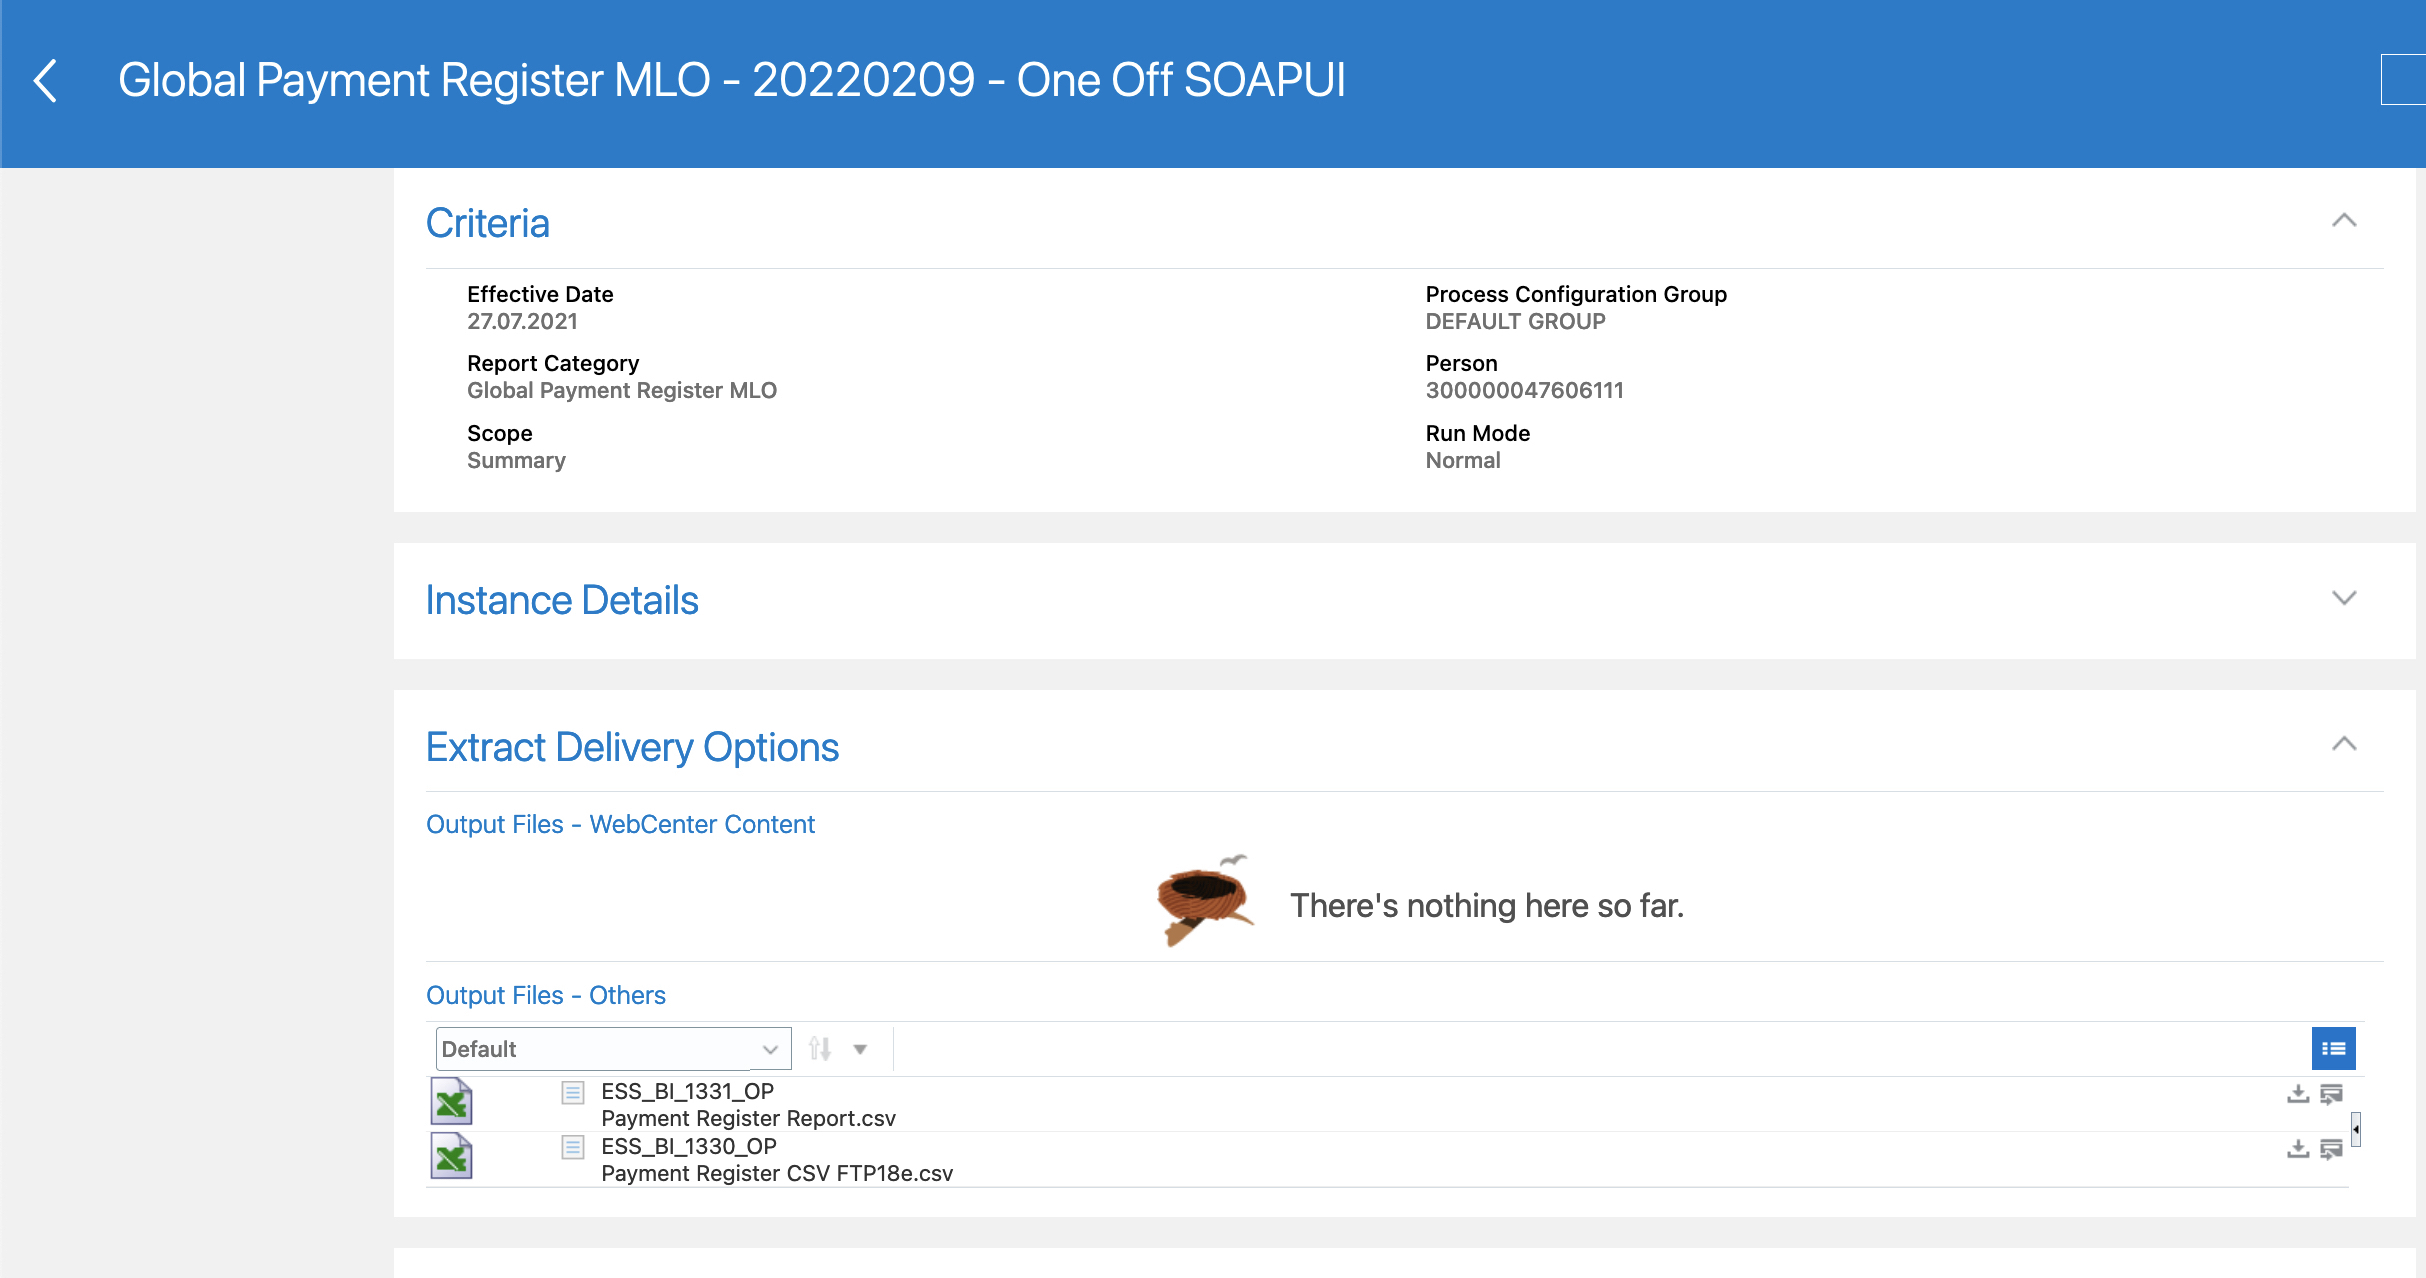Download the Payment Register CSV FTP18e.csv file
The image size is (2426, 1278).
point(2298,1148)
